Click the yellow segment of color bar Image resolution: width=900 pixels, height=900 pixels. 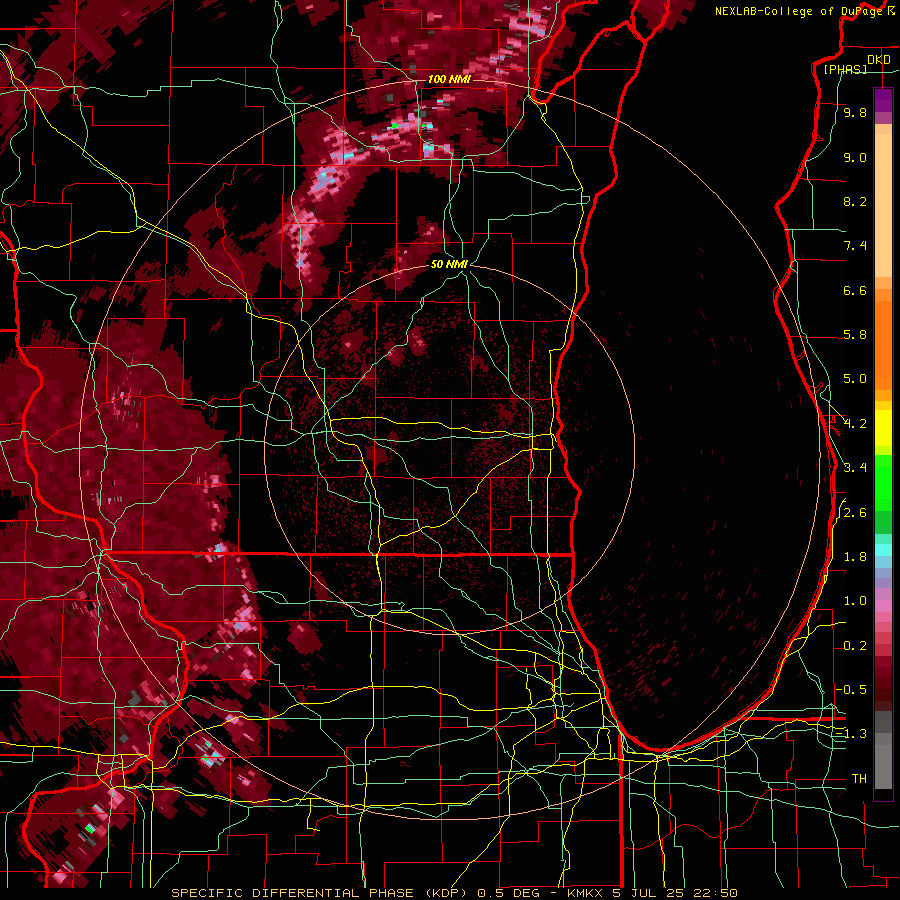(883, 428)
